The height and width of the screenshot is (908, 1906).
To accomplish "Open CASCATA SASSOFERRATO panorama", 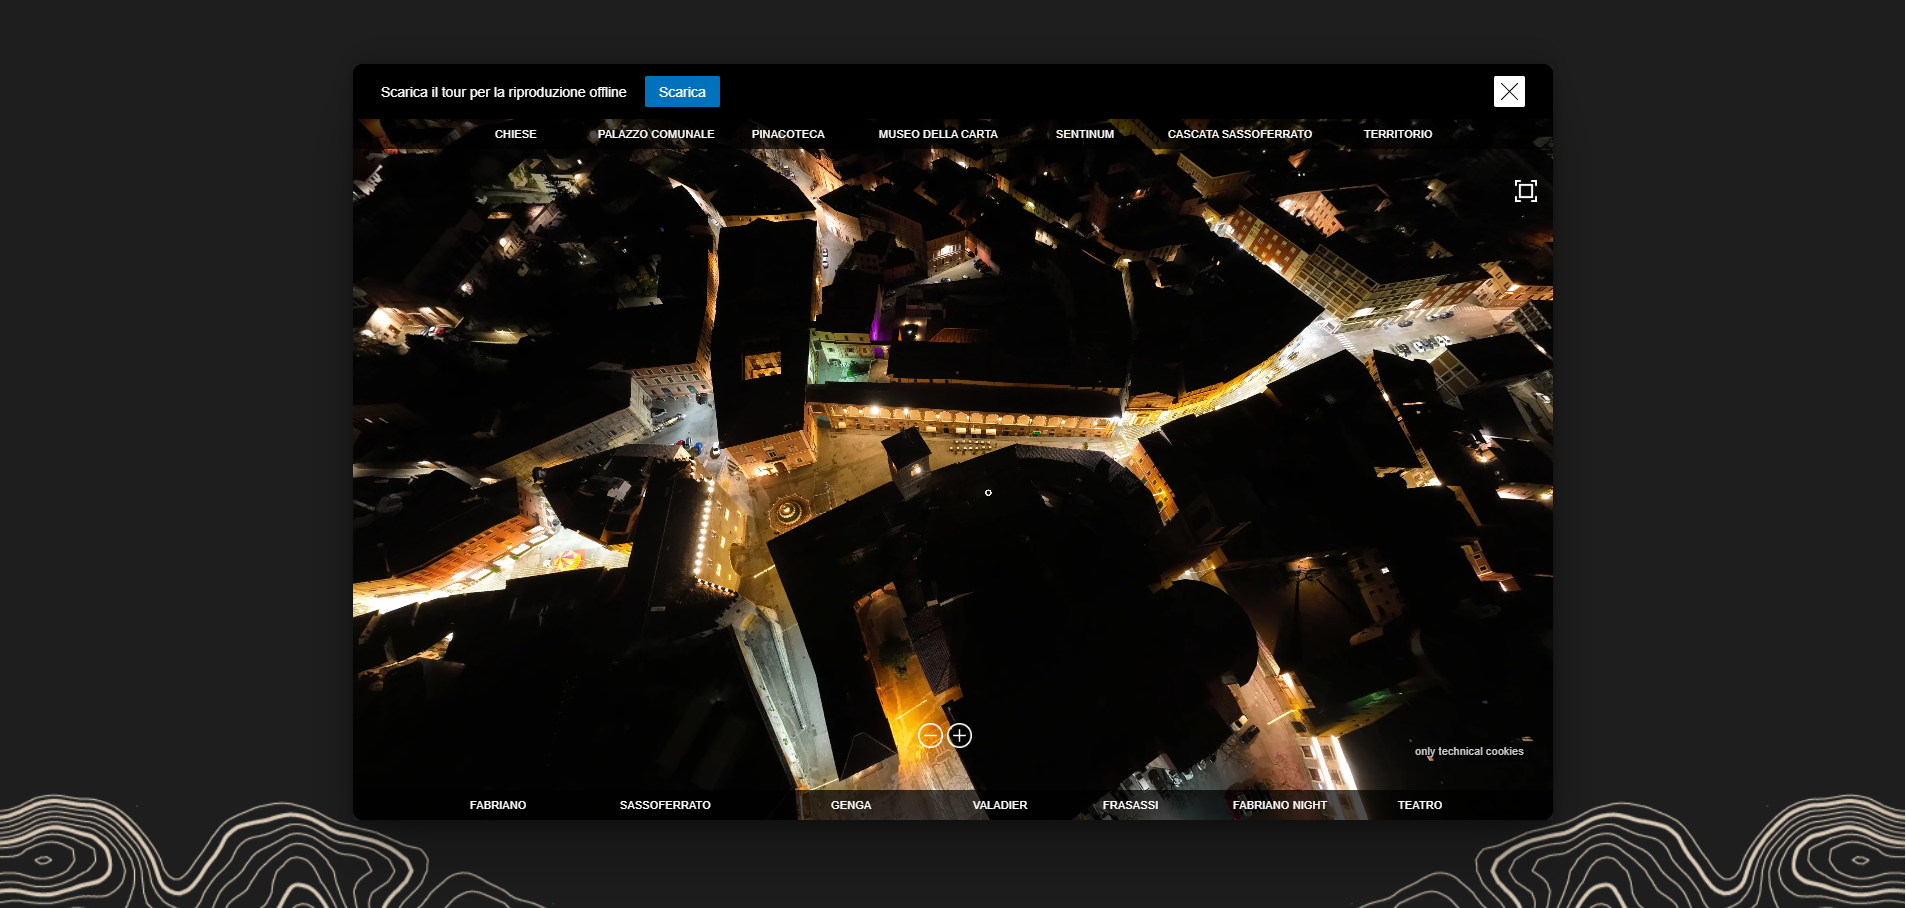I will (x=1239, y=134).
